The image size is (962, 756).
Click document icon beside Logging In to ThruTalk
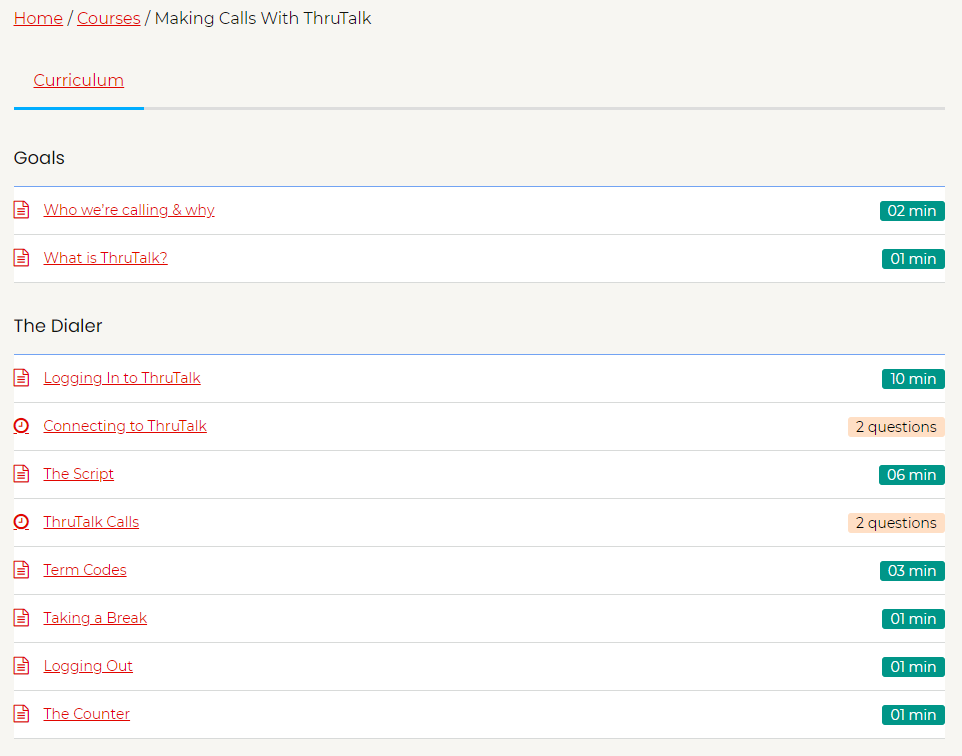pos(21,378)
